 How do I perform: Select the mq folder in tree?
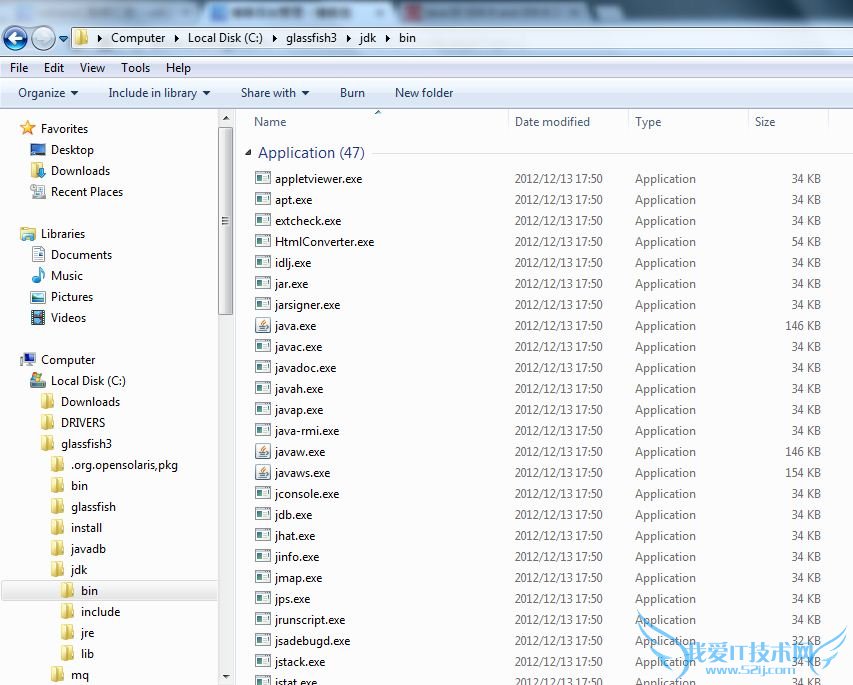tap(79, 675)
